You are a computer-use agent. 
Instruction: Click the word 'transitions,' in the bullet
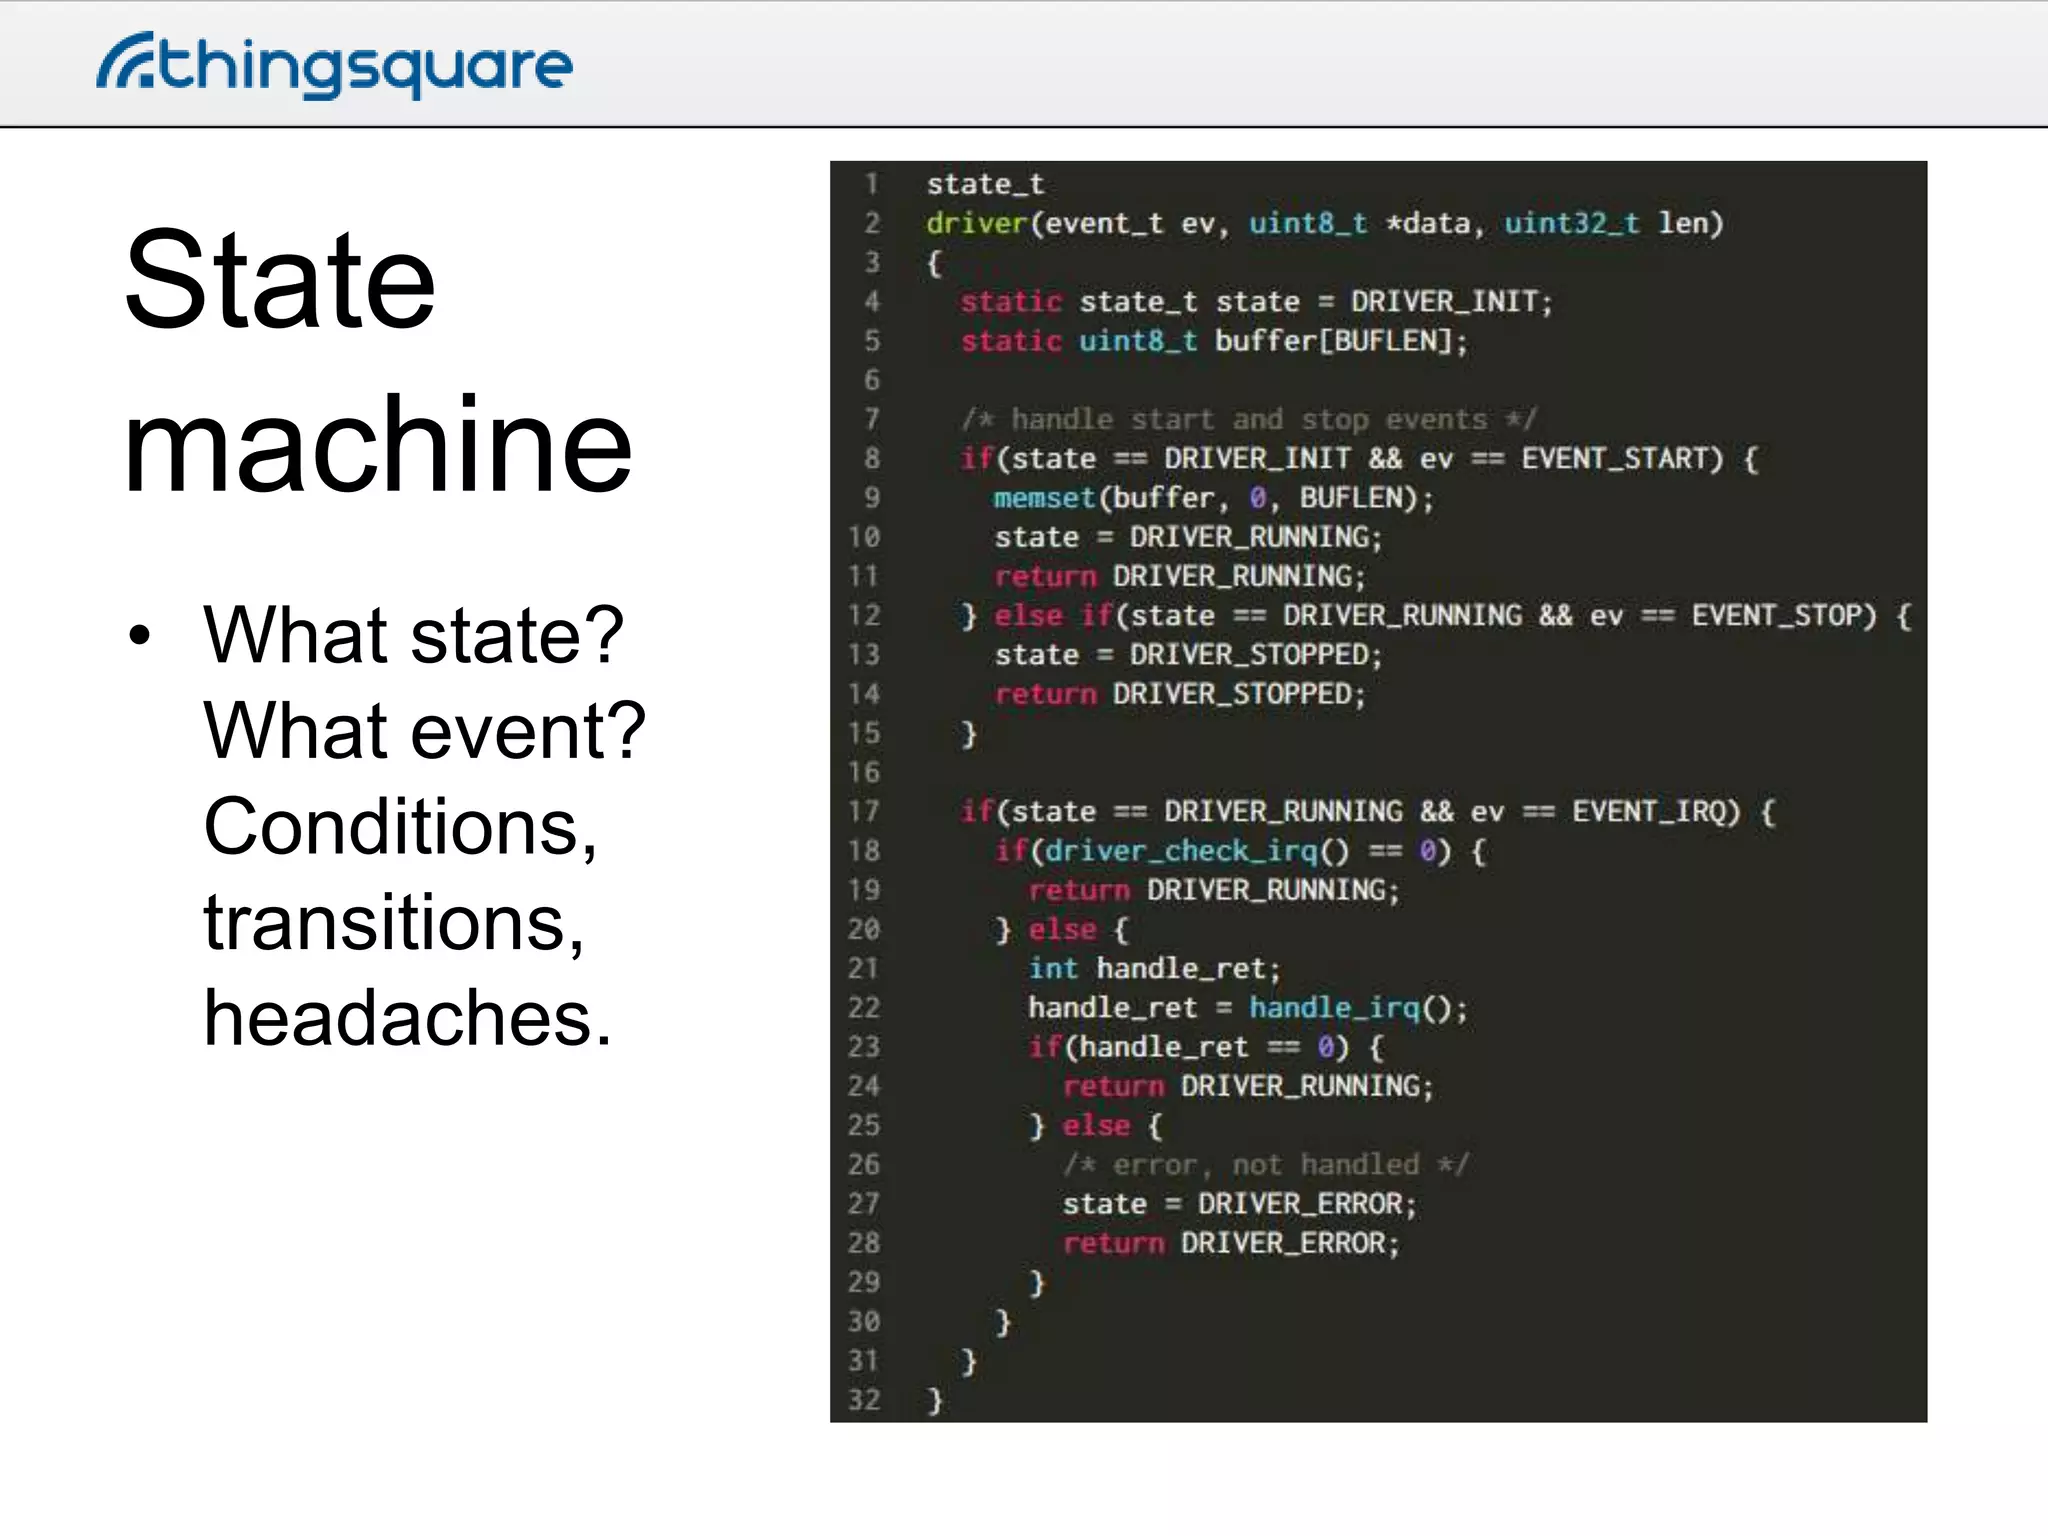tap(394, 922)
